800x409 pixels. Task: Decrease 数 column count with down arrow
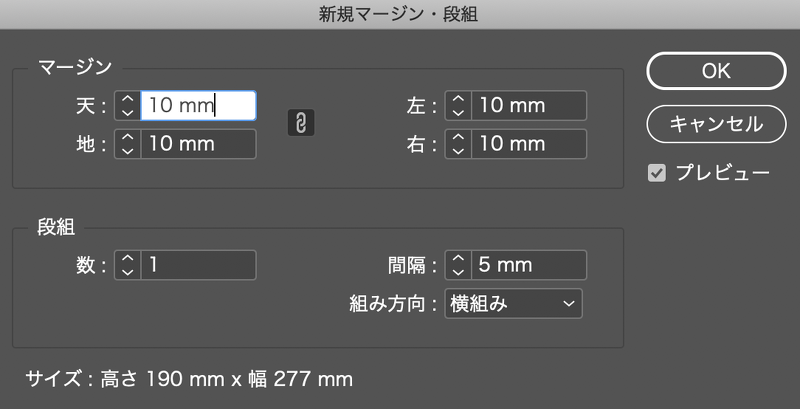tap(127, 272)
